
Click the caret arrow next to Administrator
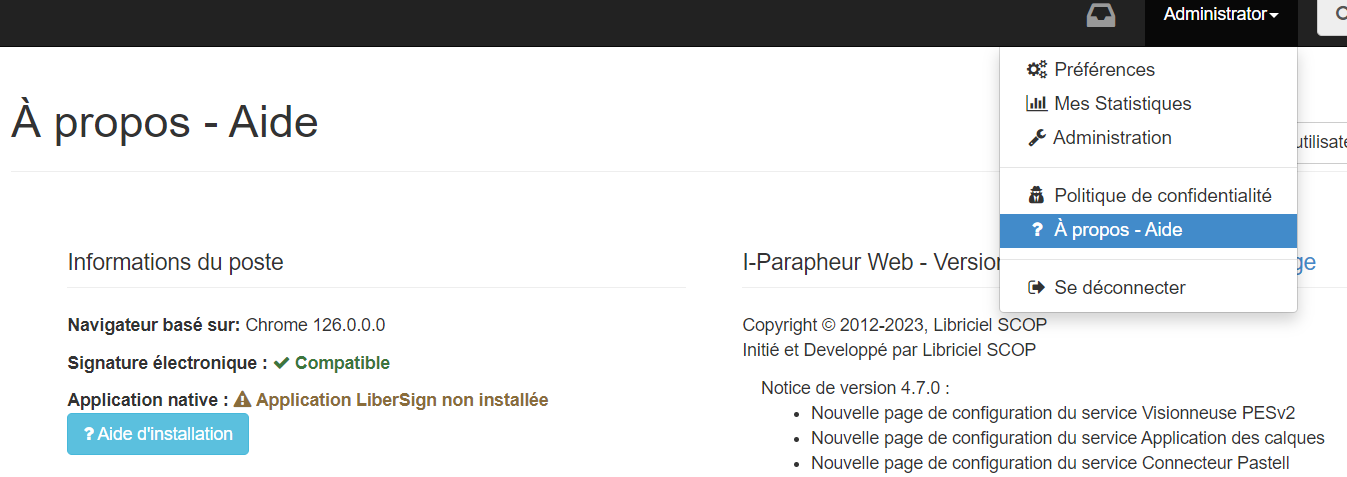(1274, 16)
